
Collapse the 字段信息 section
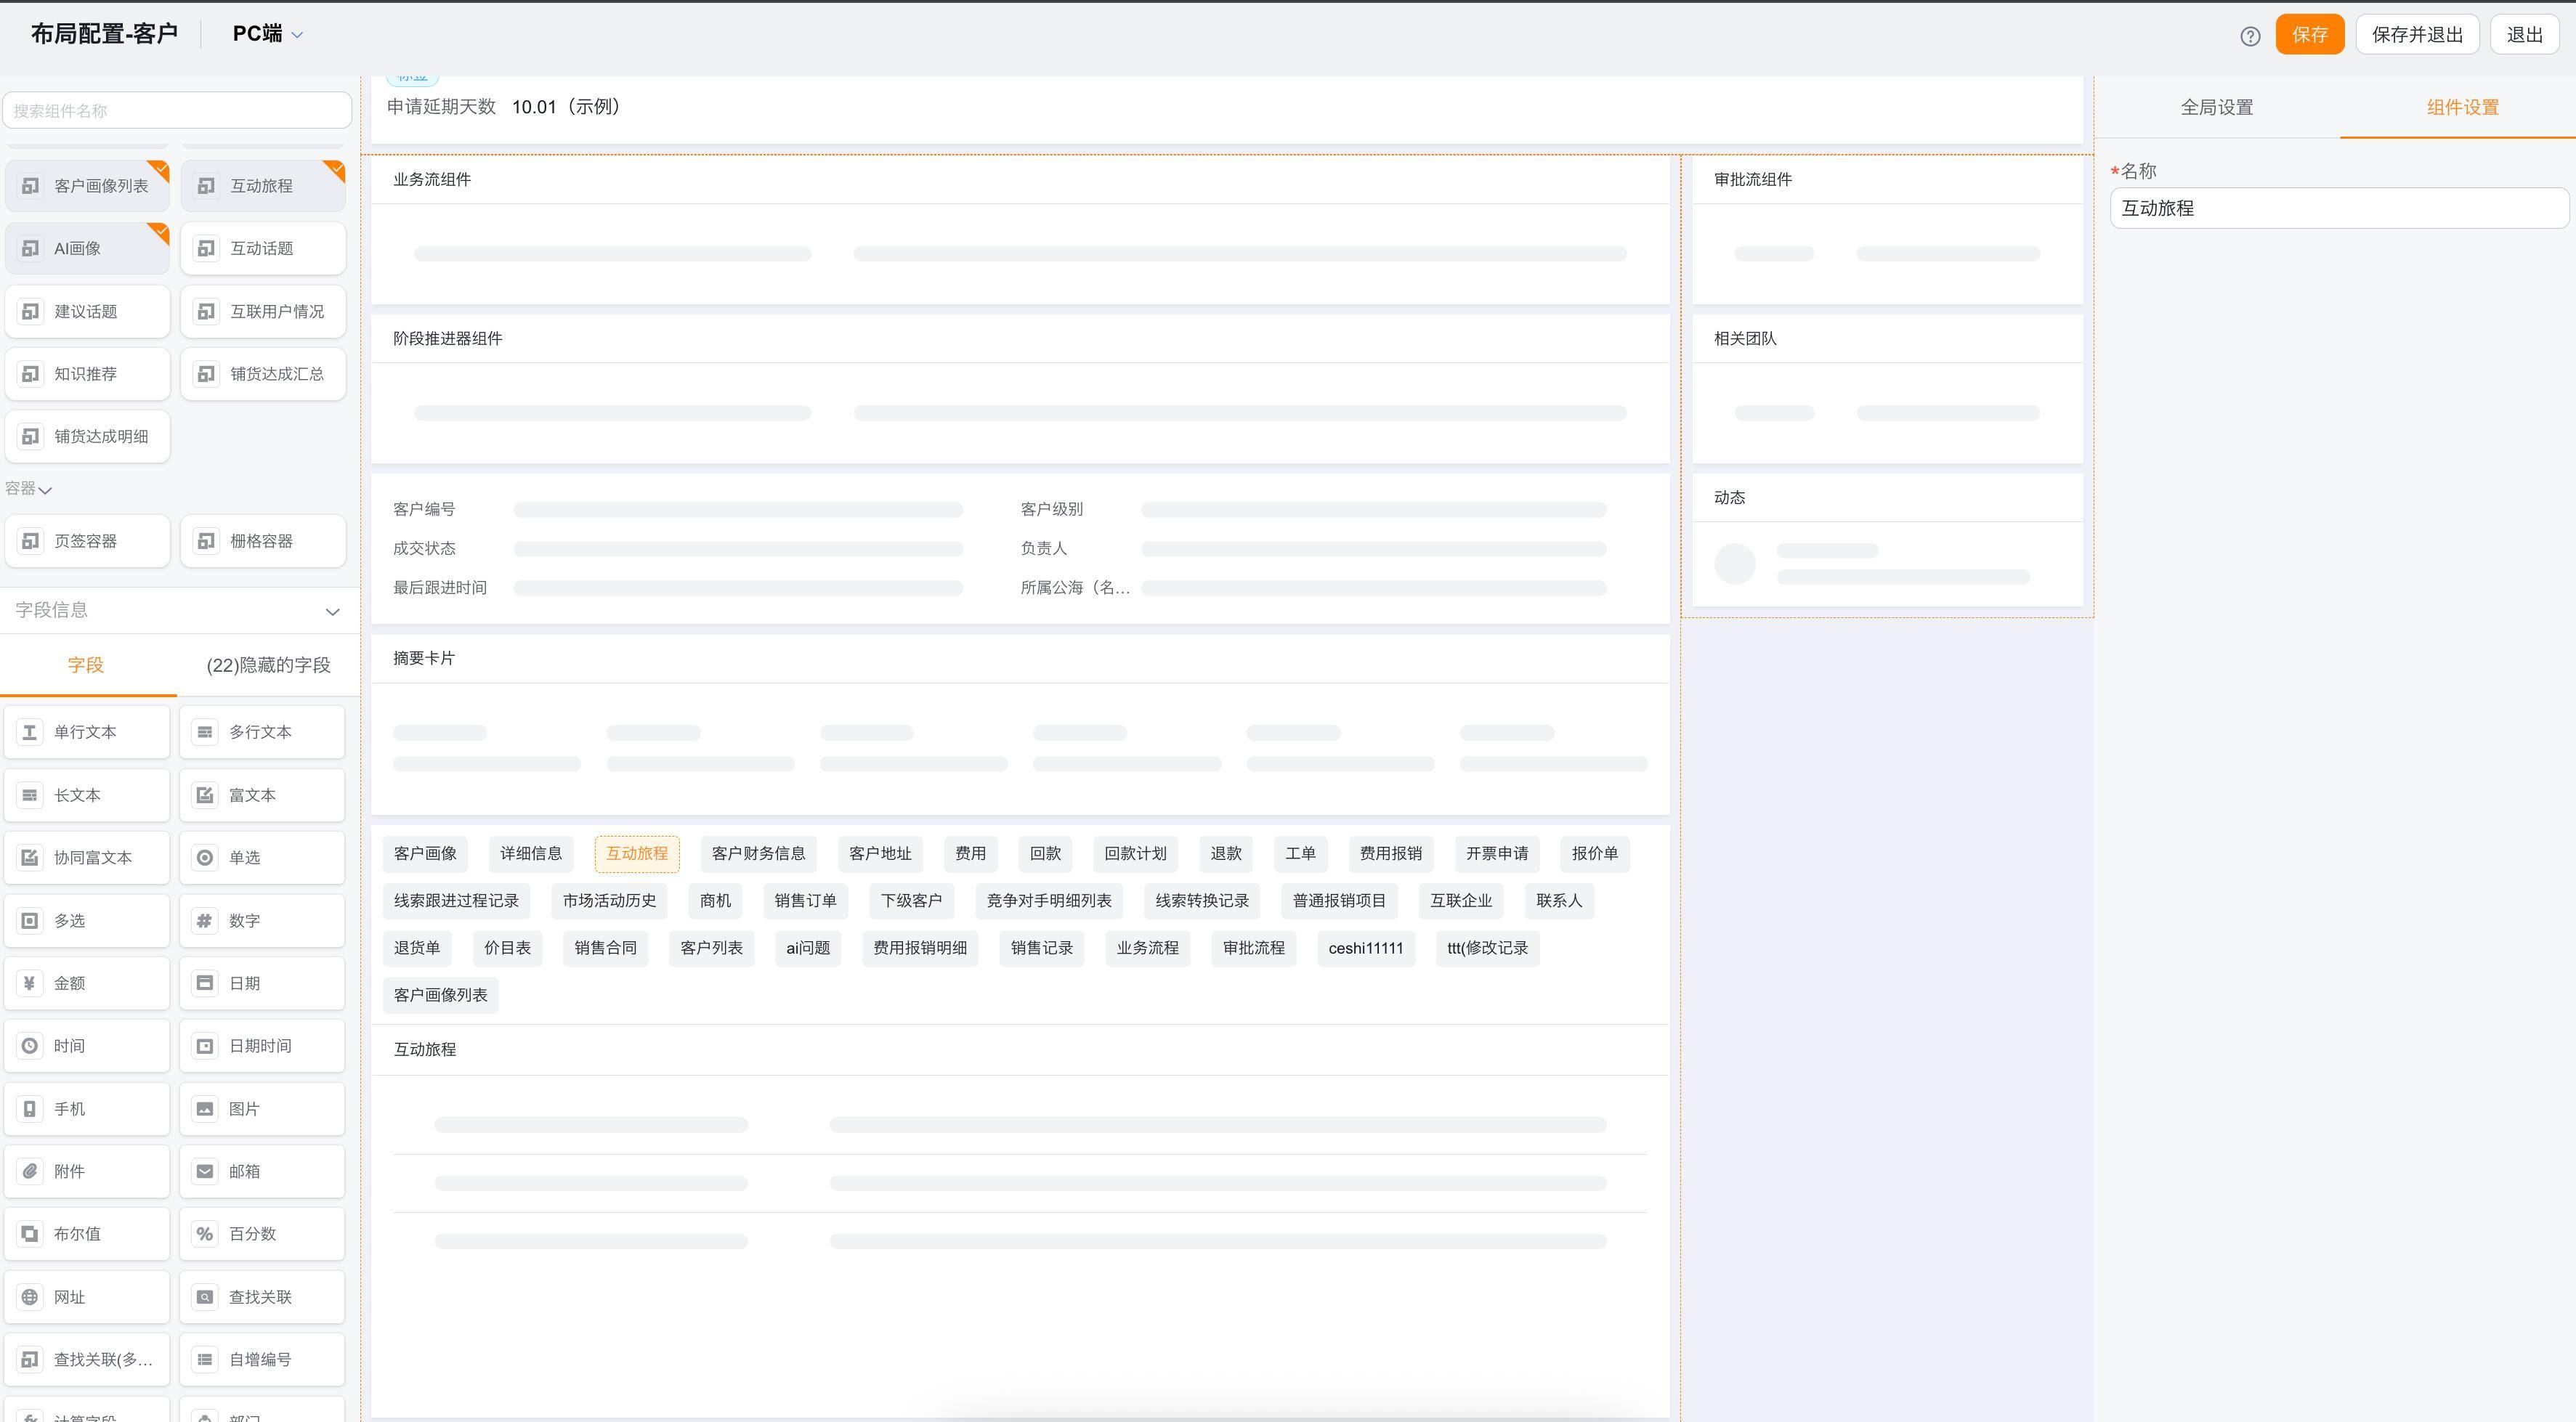tap(332, 611)
